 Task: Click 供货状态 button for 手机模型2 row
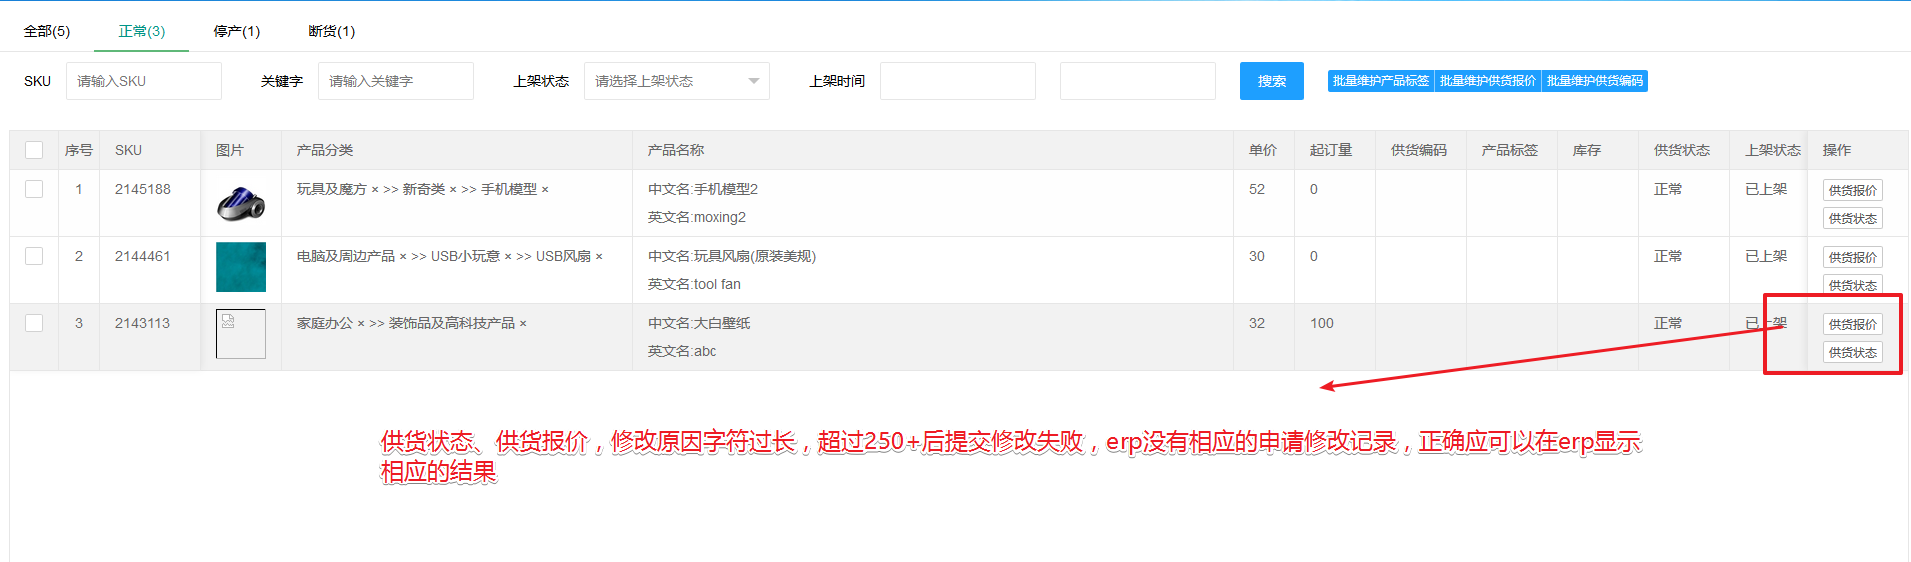tap(1853, 218)
